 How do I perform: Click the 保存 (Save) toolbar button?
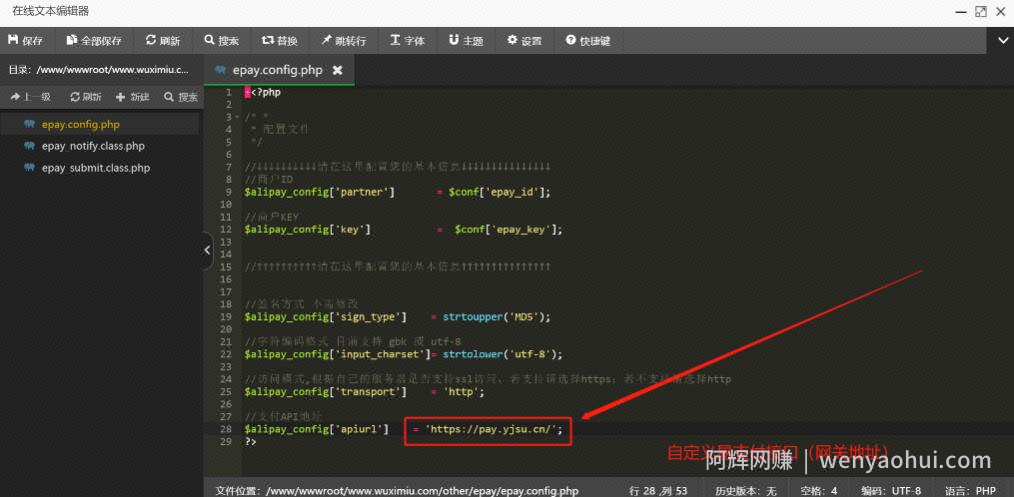click(25, 41)
